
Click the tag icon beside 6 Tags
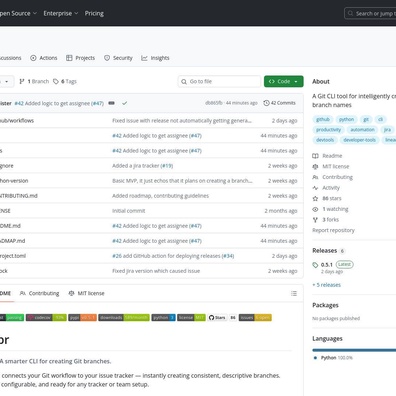tap(56, 81)
